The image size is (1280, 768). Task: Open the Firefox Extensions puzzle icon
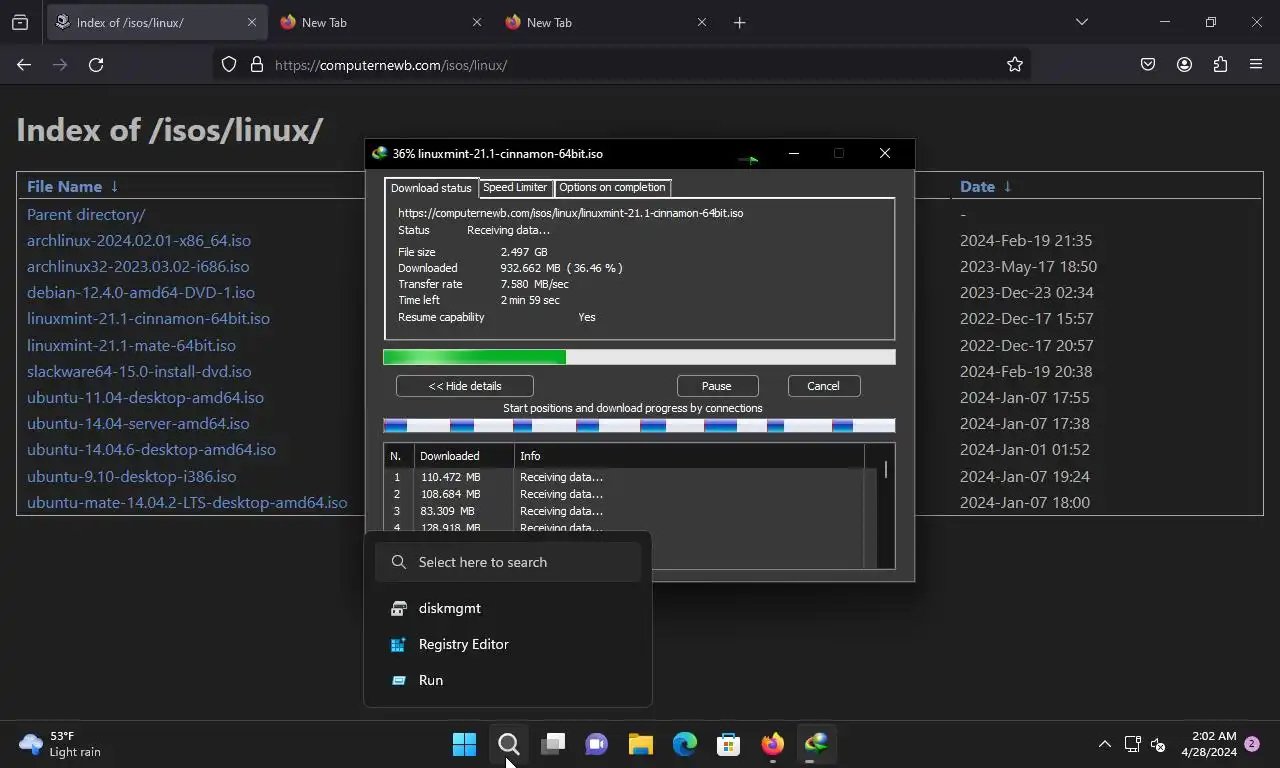(1220, 65)
